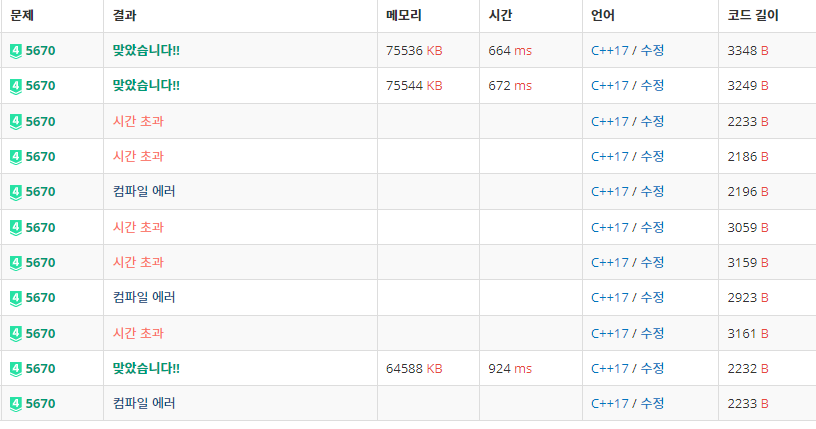816x429 pixels.
Task: Click 수정 edit link in the 3249 B row
Action: 652,85
